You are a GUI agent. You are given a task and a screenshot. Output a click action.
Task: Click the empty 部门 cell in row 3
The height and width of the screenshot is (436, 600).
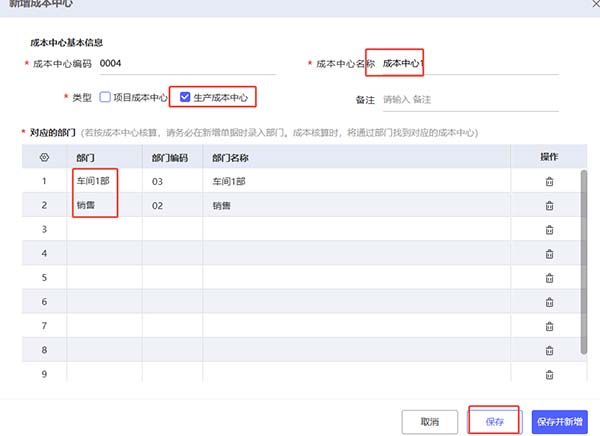pyautogui.click(x=104, y=229)
